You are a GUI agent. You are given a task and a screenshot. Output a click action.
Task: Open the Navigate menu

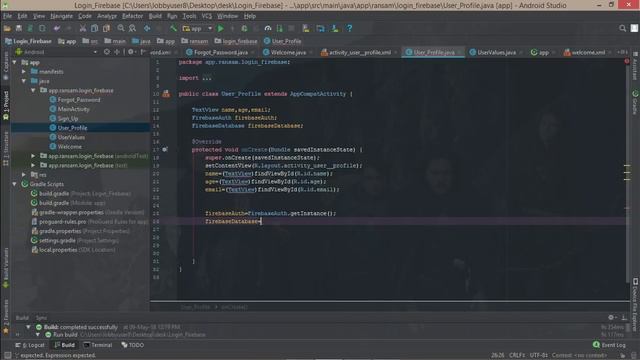click(x=61, y=16)
